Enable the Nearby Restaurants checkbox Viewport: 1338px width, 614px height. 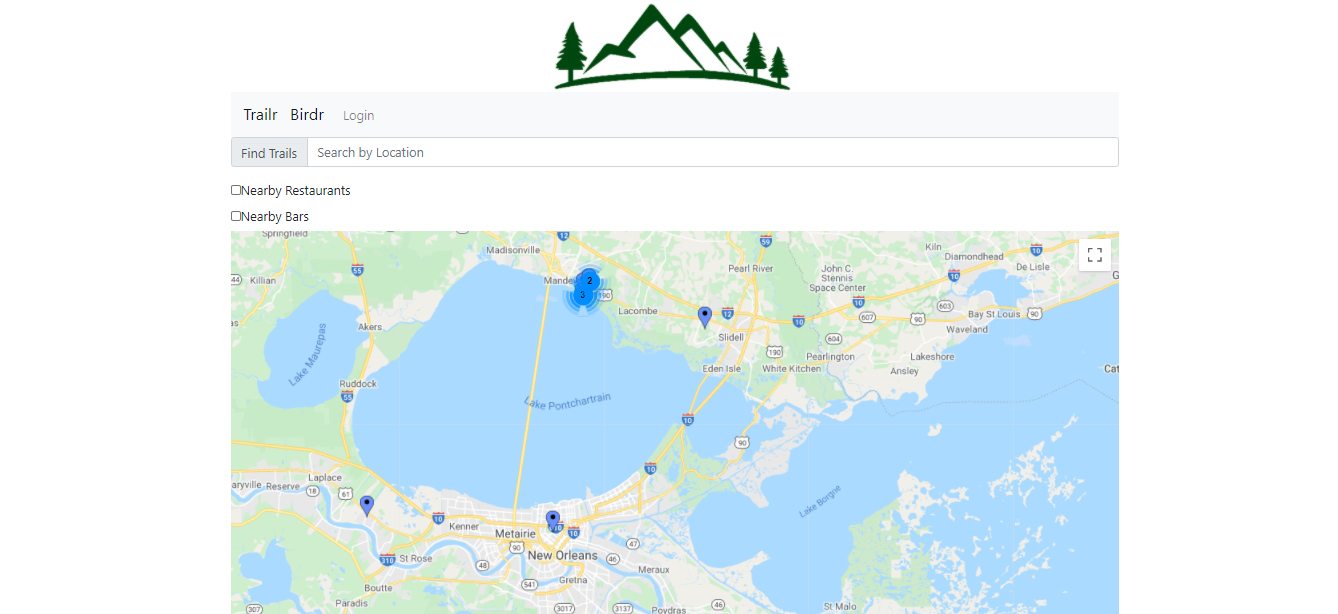point(236,190)
